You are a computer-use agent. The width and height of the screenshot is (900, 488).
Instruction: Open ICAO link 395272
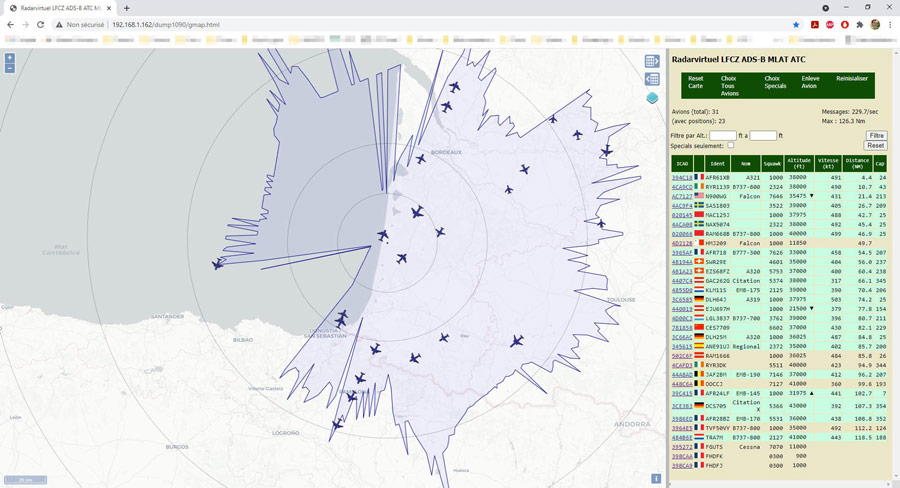[682, 447]
